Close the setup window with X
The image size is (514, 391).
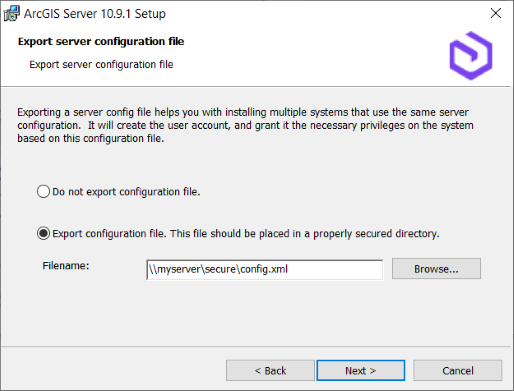coord(496,13)
